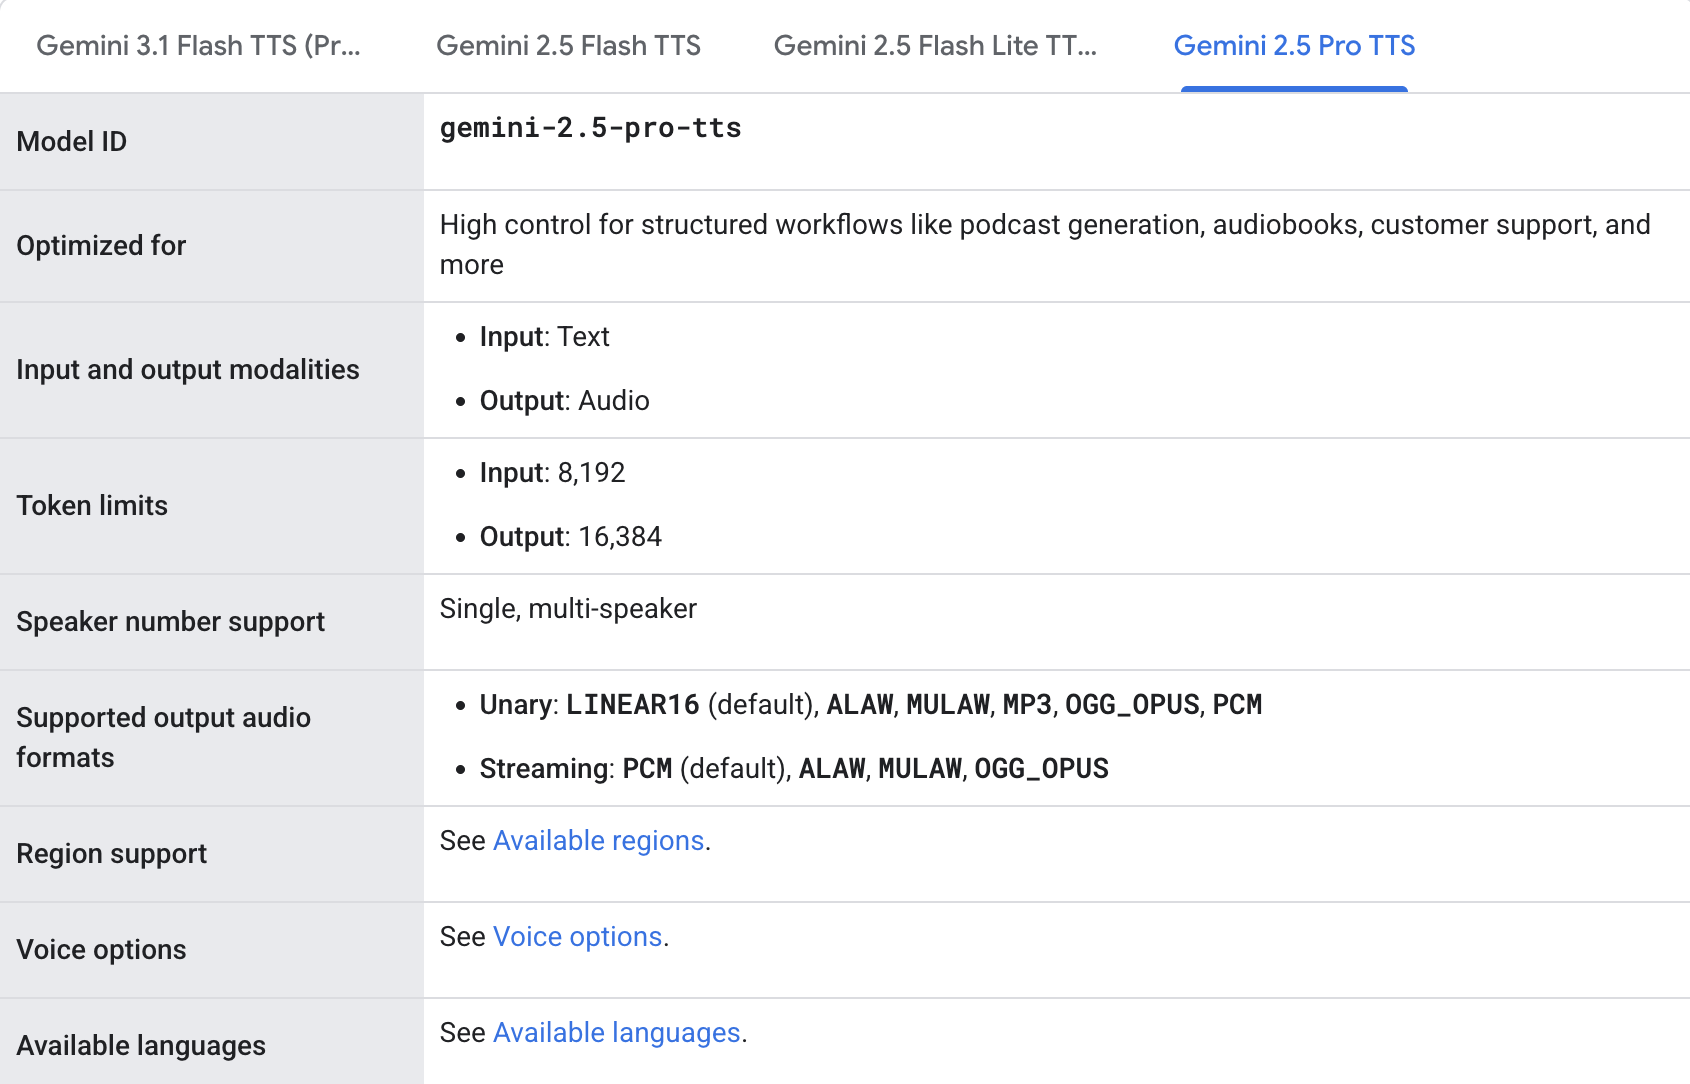
Task: Click the Input: 8,192 token limit
Action: (553, 473)
